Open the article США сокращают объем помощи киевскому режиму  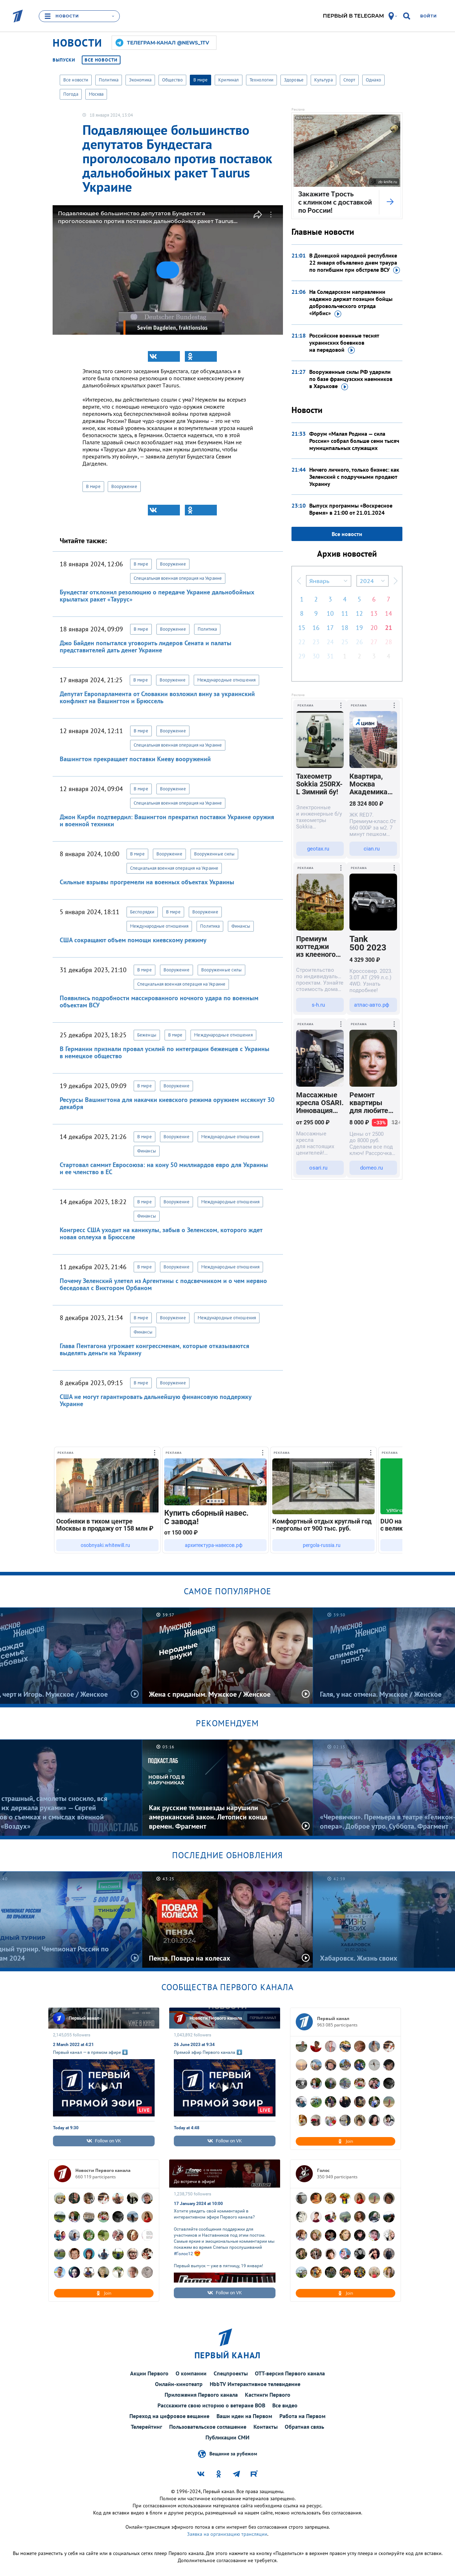pyautogui.click(x=133, y=940)
